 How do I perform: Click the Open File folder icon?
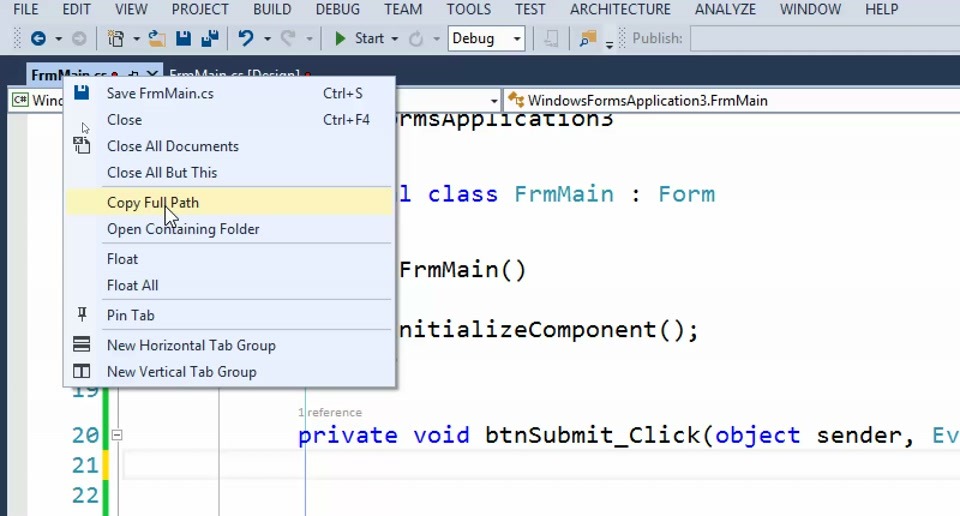pos(157,39)
